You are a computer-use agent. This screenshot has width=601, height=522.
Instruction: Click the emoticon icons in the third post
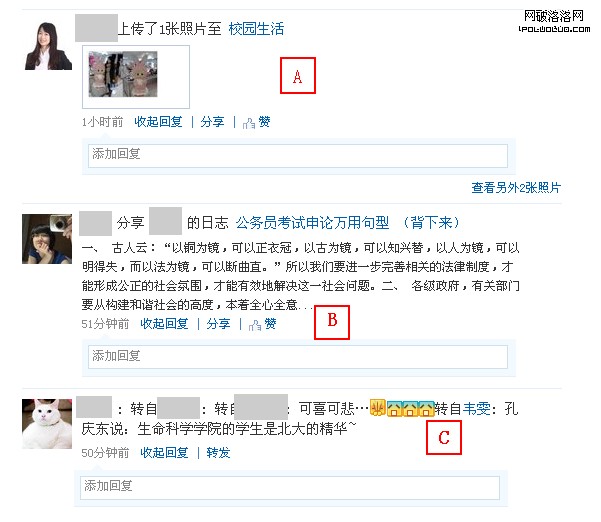point(402,408)
